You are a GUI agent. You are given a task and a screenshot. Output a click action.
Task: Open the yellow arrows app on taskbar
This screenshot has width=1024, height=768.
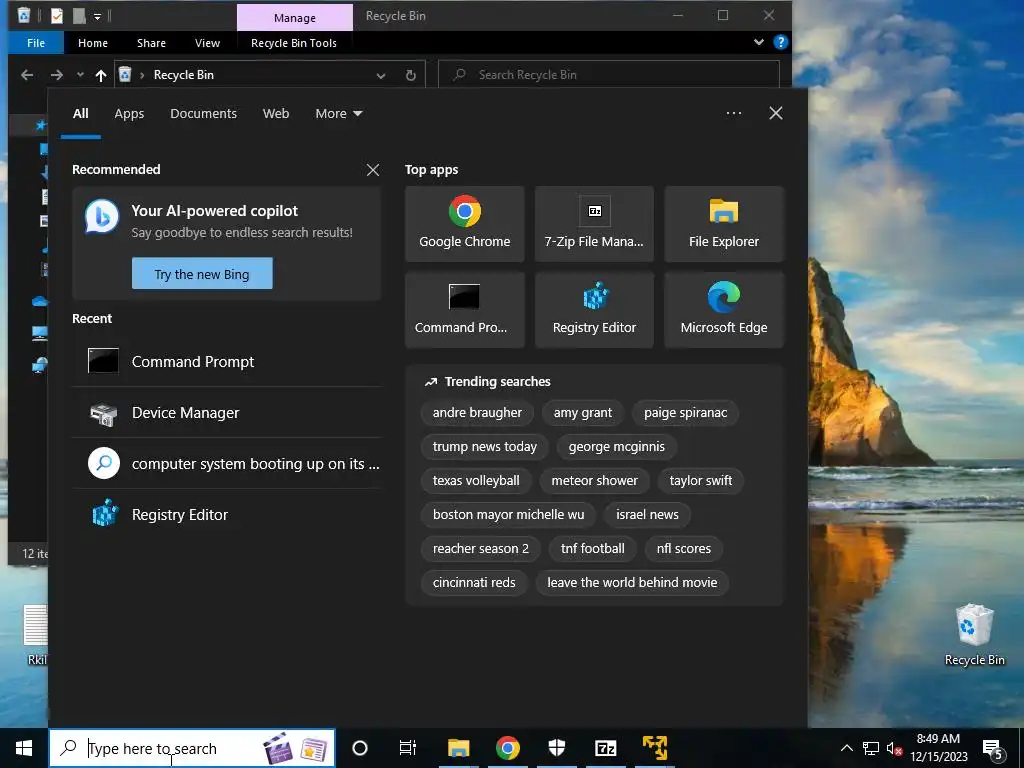(654, 748)
